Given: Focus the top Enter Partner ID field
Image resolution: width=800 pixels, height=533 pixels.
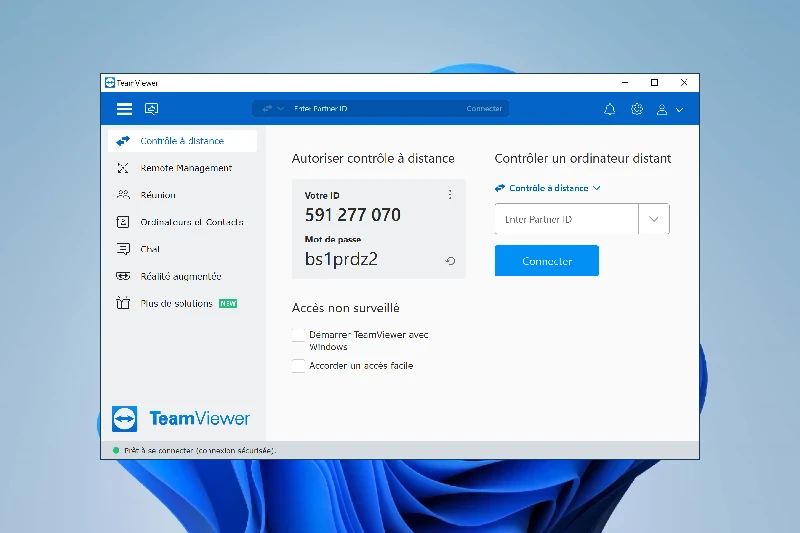Looking at the screenshot, I should [x=375, y=109].
